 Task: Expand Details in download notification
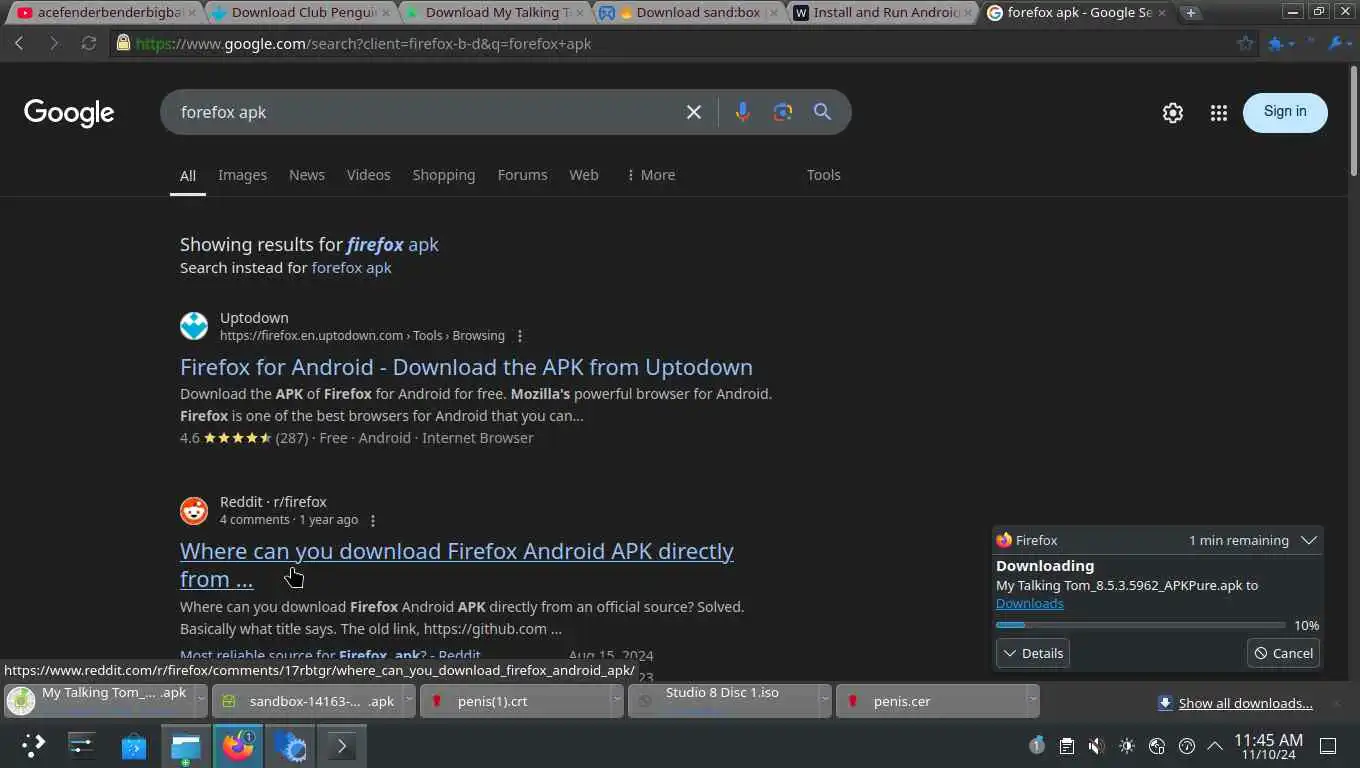pos(1033,653)
